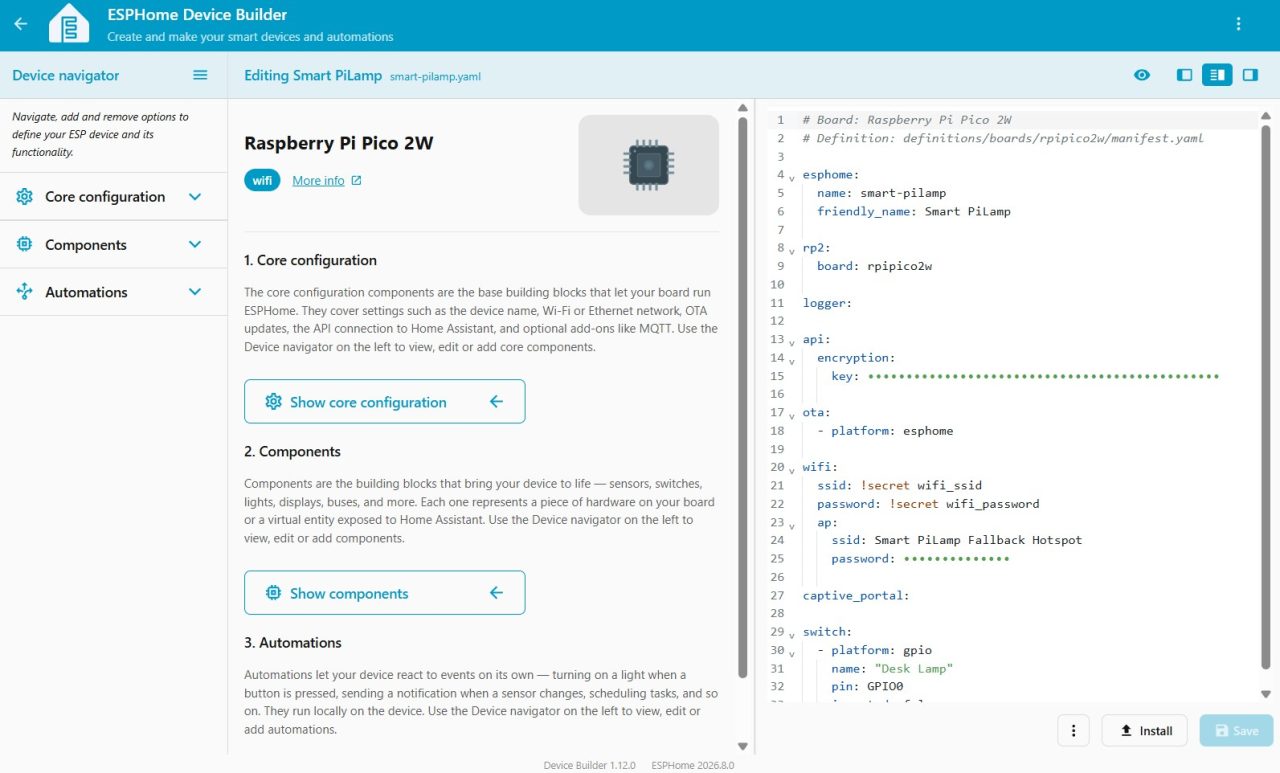Open the top-right three-dot menu

click(x=1239, y=24)
